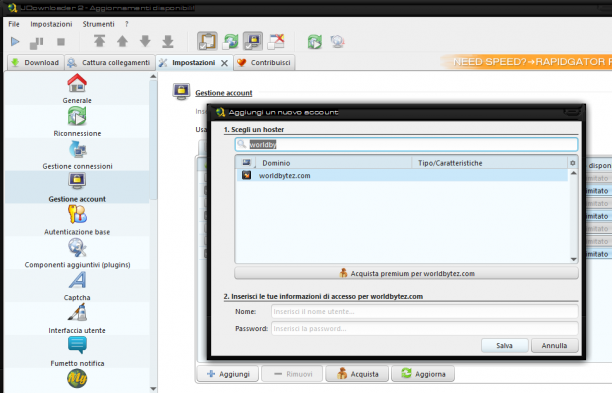The width and height of the screenshot is (612, 393).
Task: Open hoster table column settings gear
Action: (x=573, y=163)
